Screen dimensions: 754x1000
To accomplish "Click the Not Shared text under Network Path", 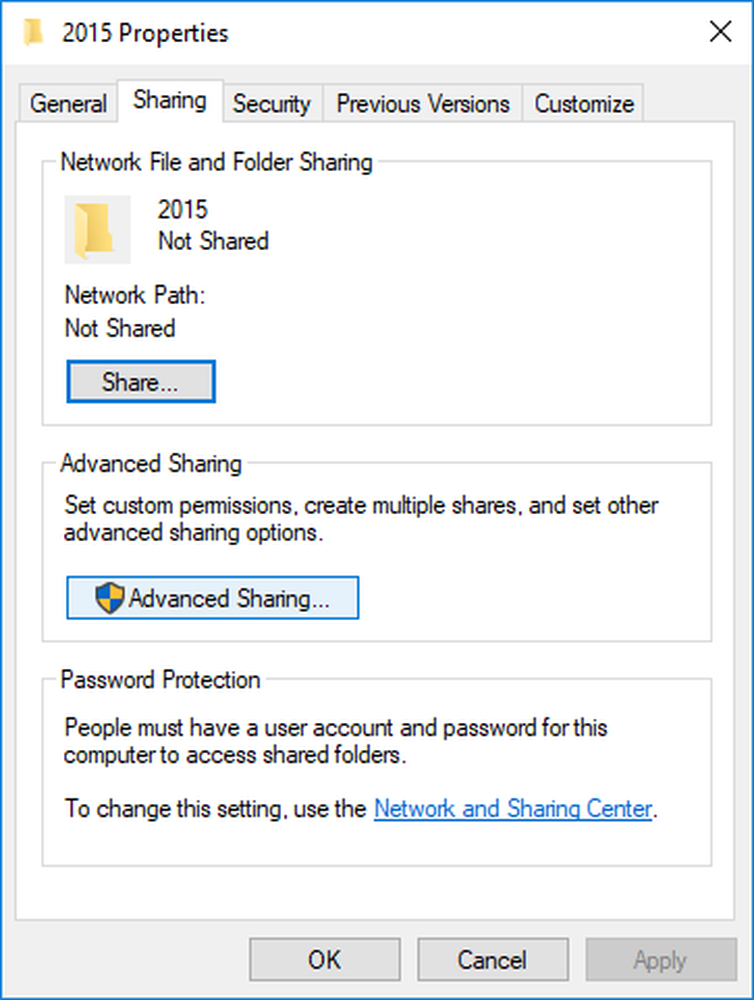I will [x=120, y=329].
